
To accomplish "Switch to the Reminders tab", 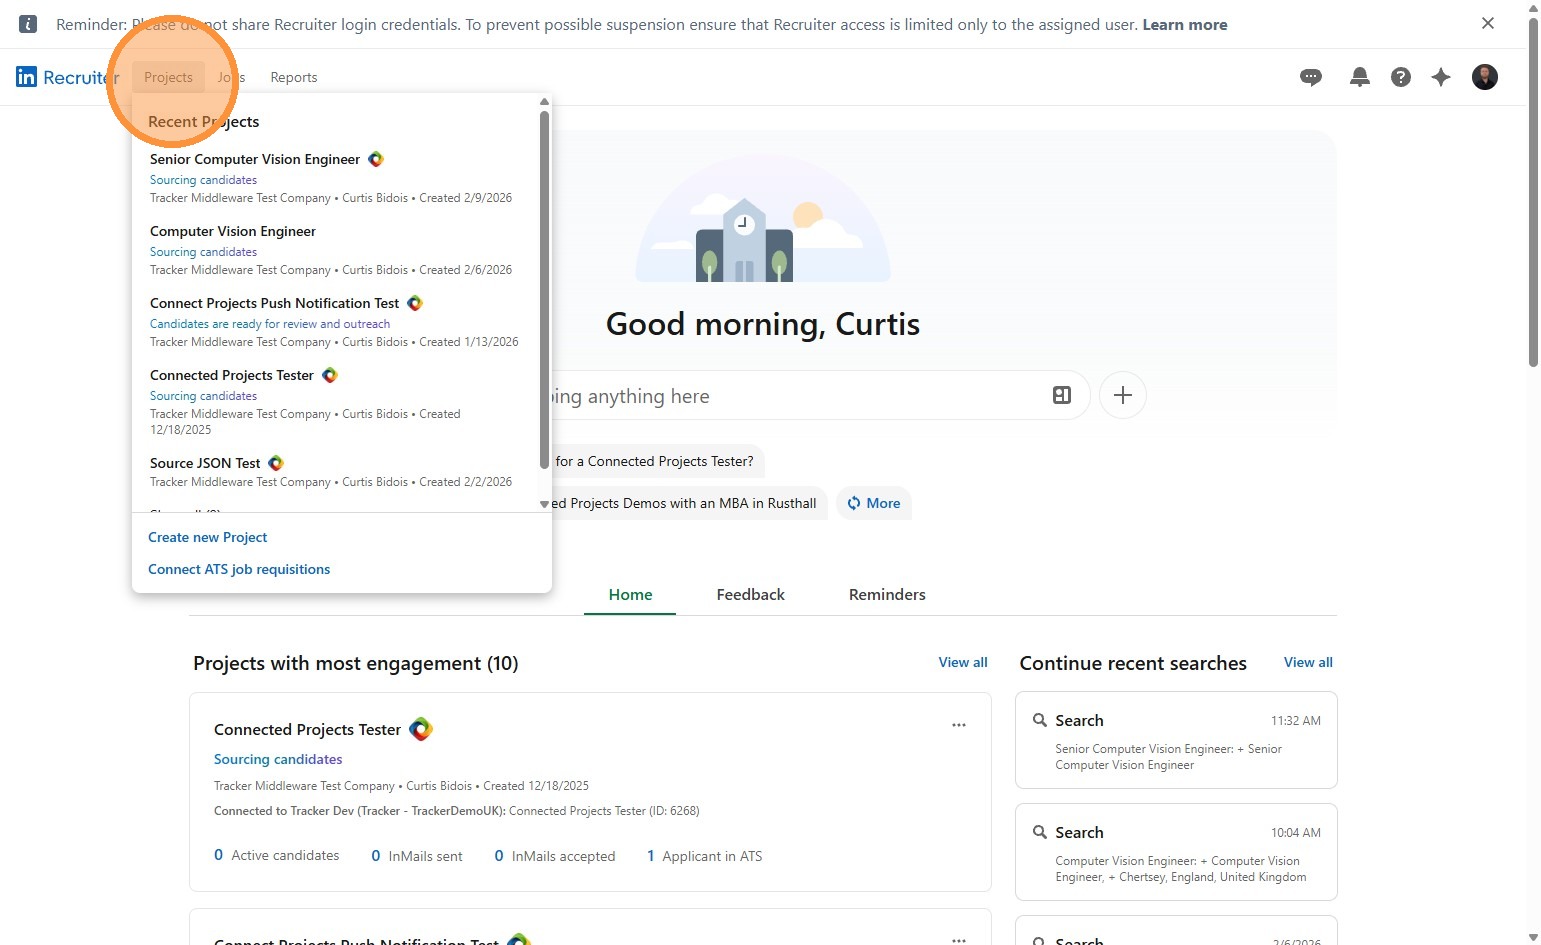I will [x=886, y=594].
